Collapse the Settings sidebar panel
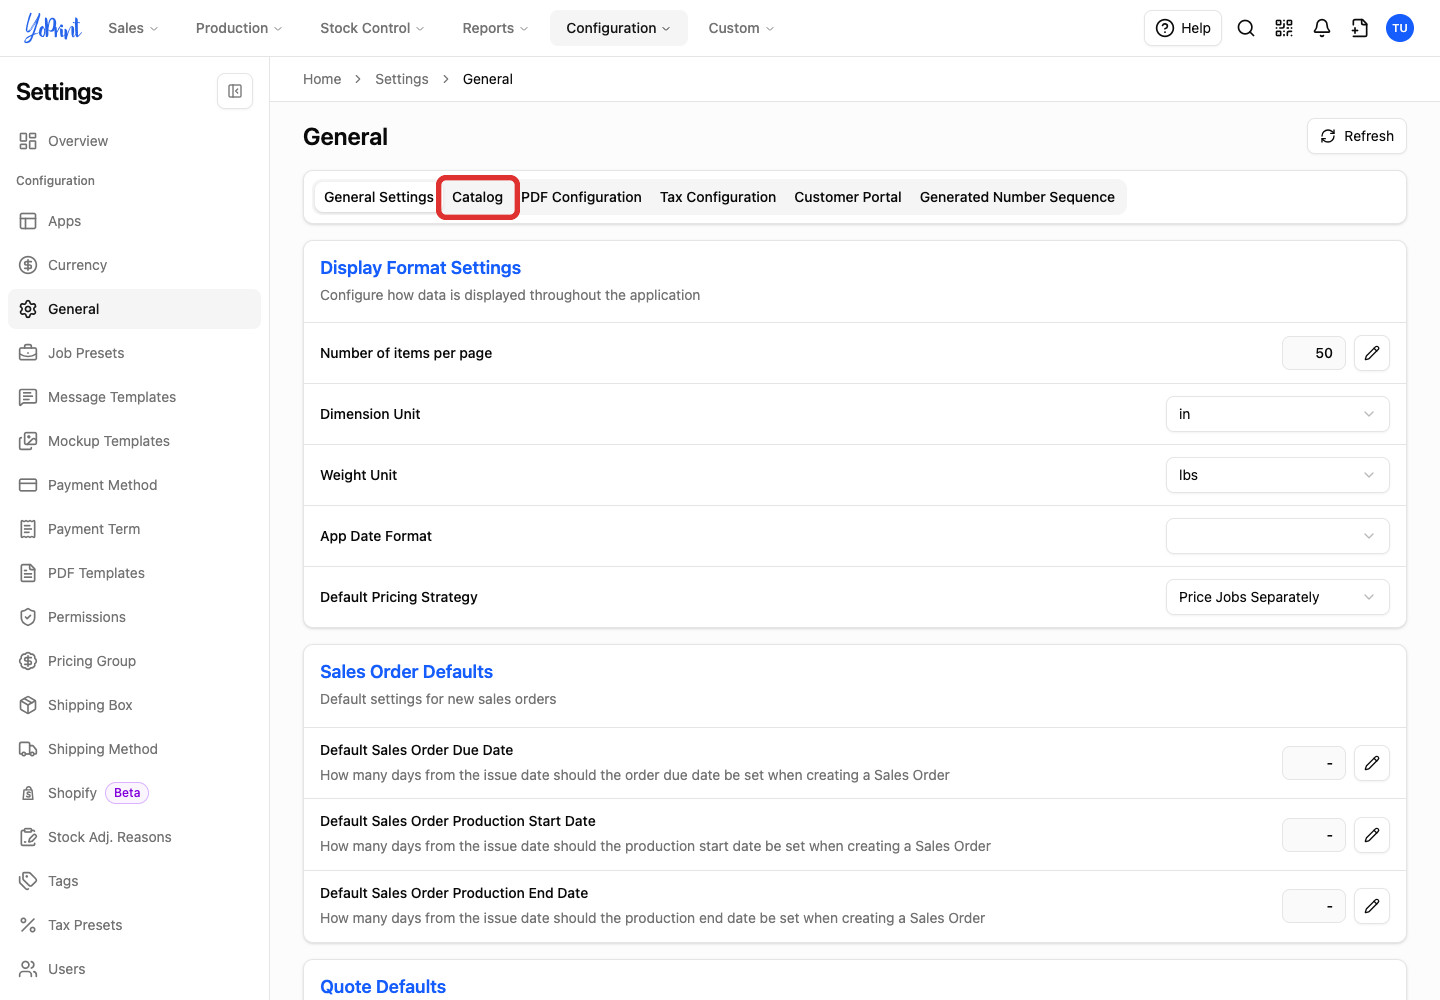 click(235, 91)
